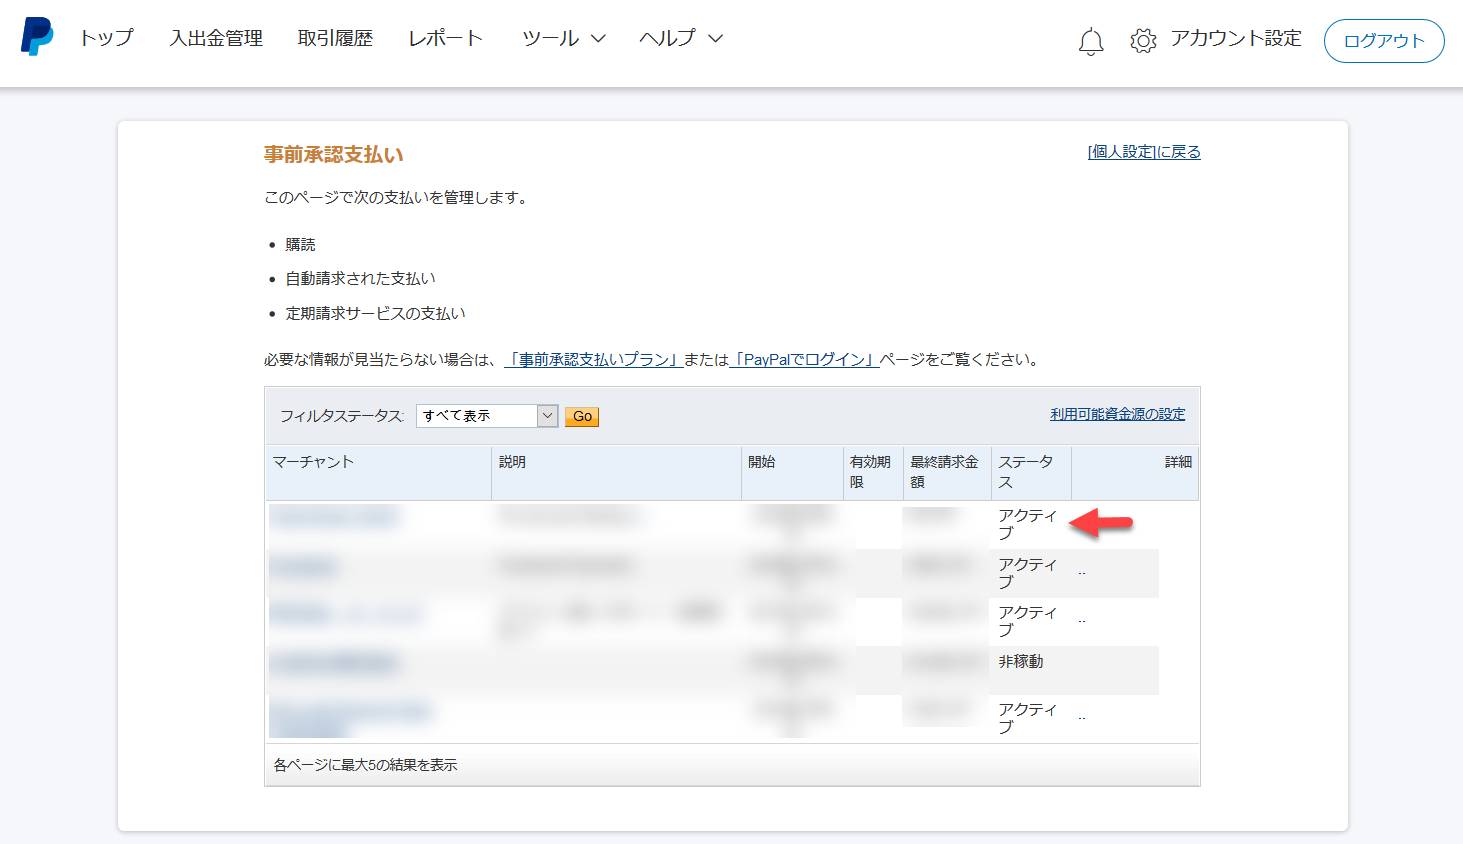Click the PayPalでログイン link
The image size is (1463, 844).
pos(805,360)
